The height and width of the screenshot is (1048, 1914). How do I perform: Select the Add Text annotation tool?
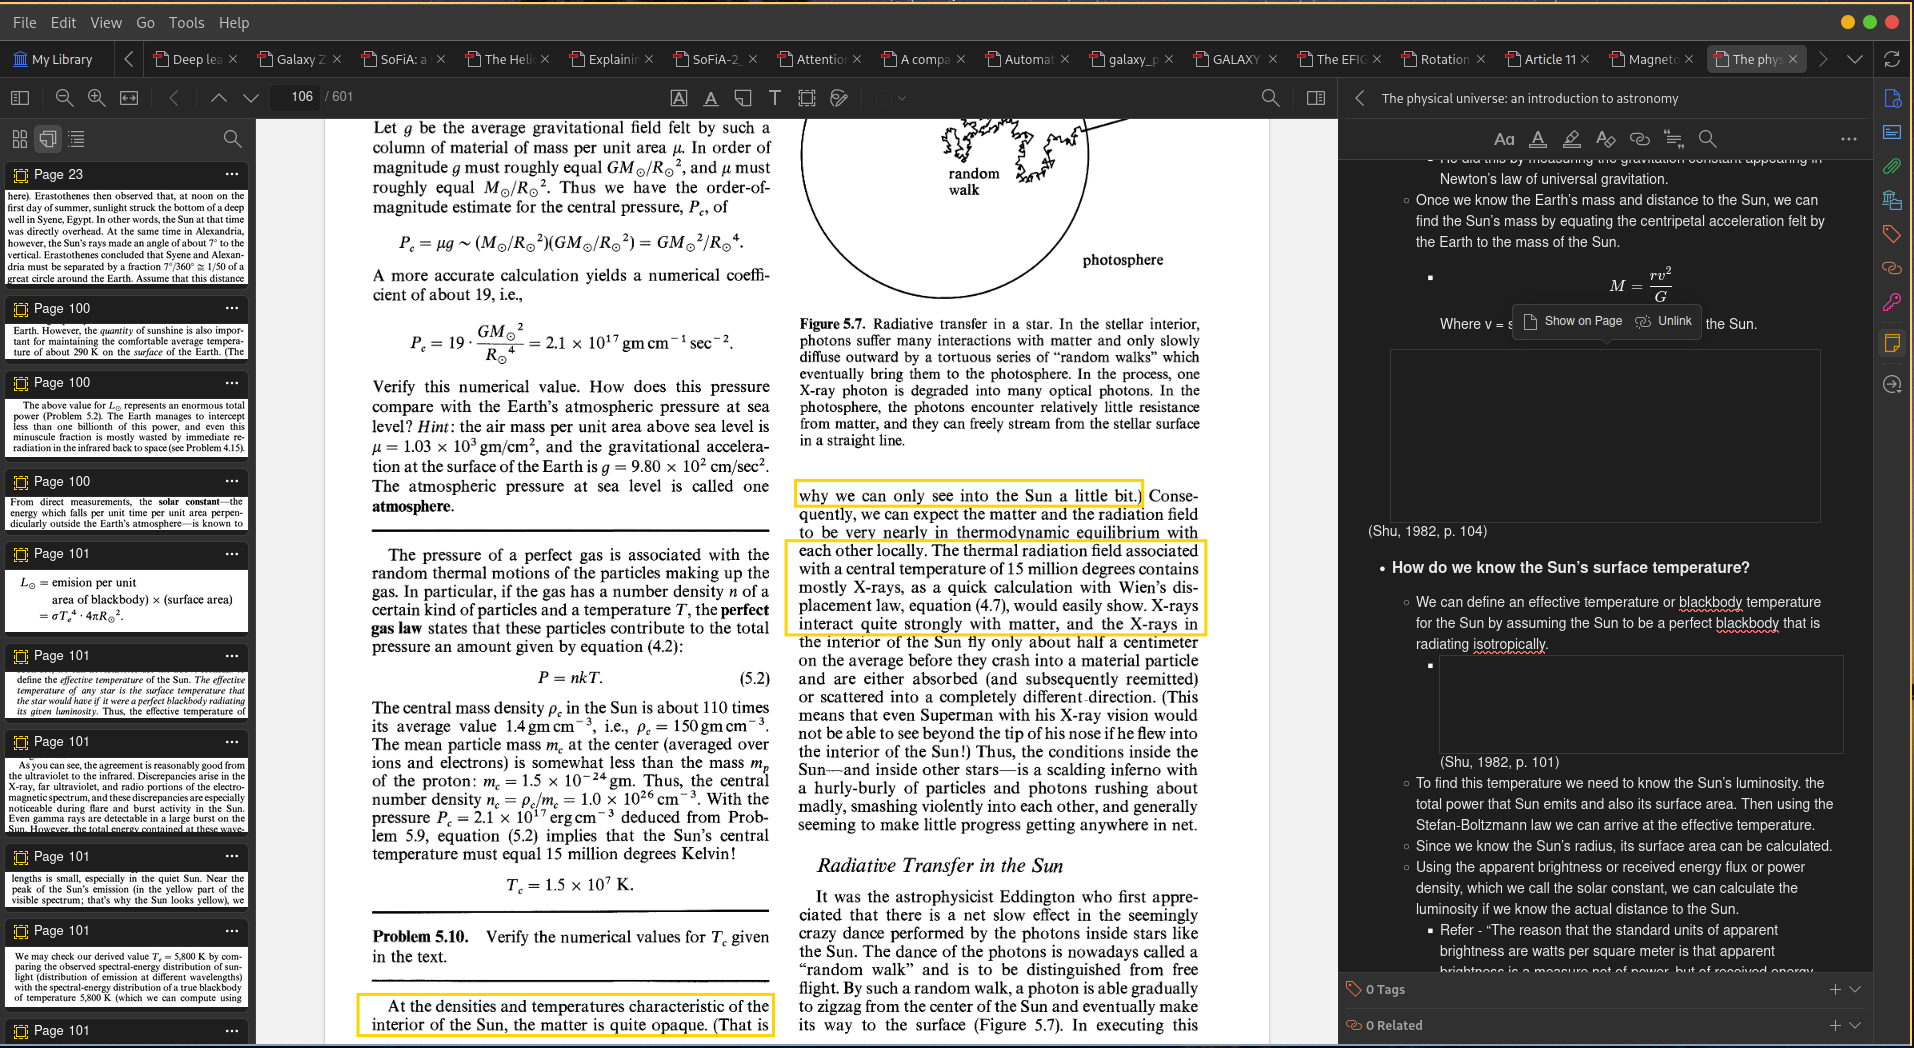pyautogui.click(x=775, y=97)
